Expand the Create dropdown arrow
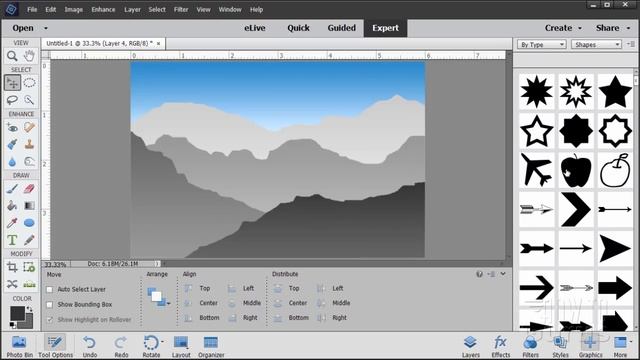 [x=580, y=28]
